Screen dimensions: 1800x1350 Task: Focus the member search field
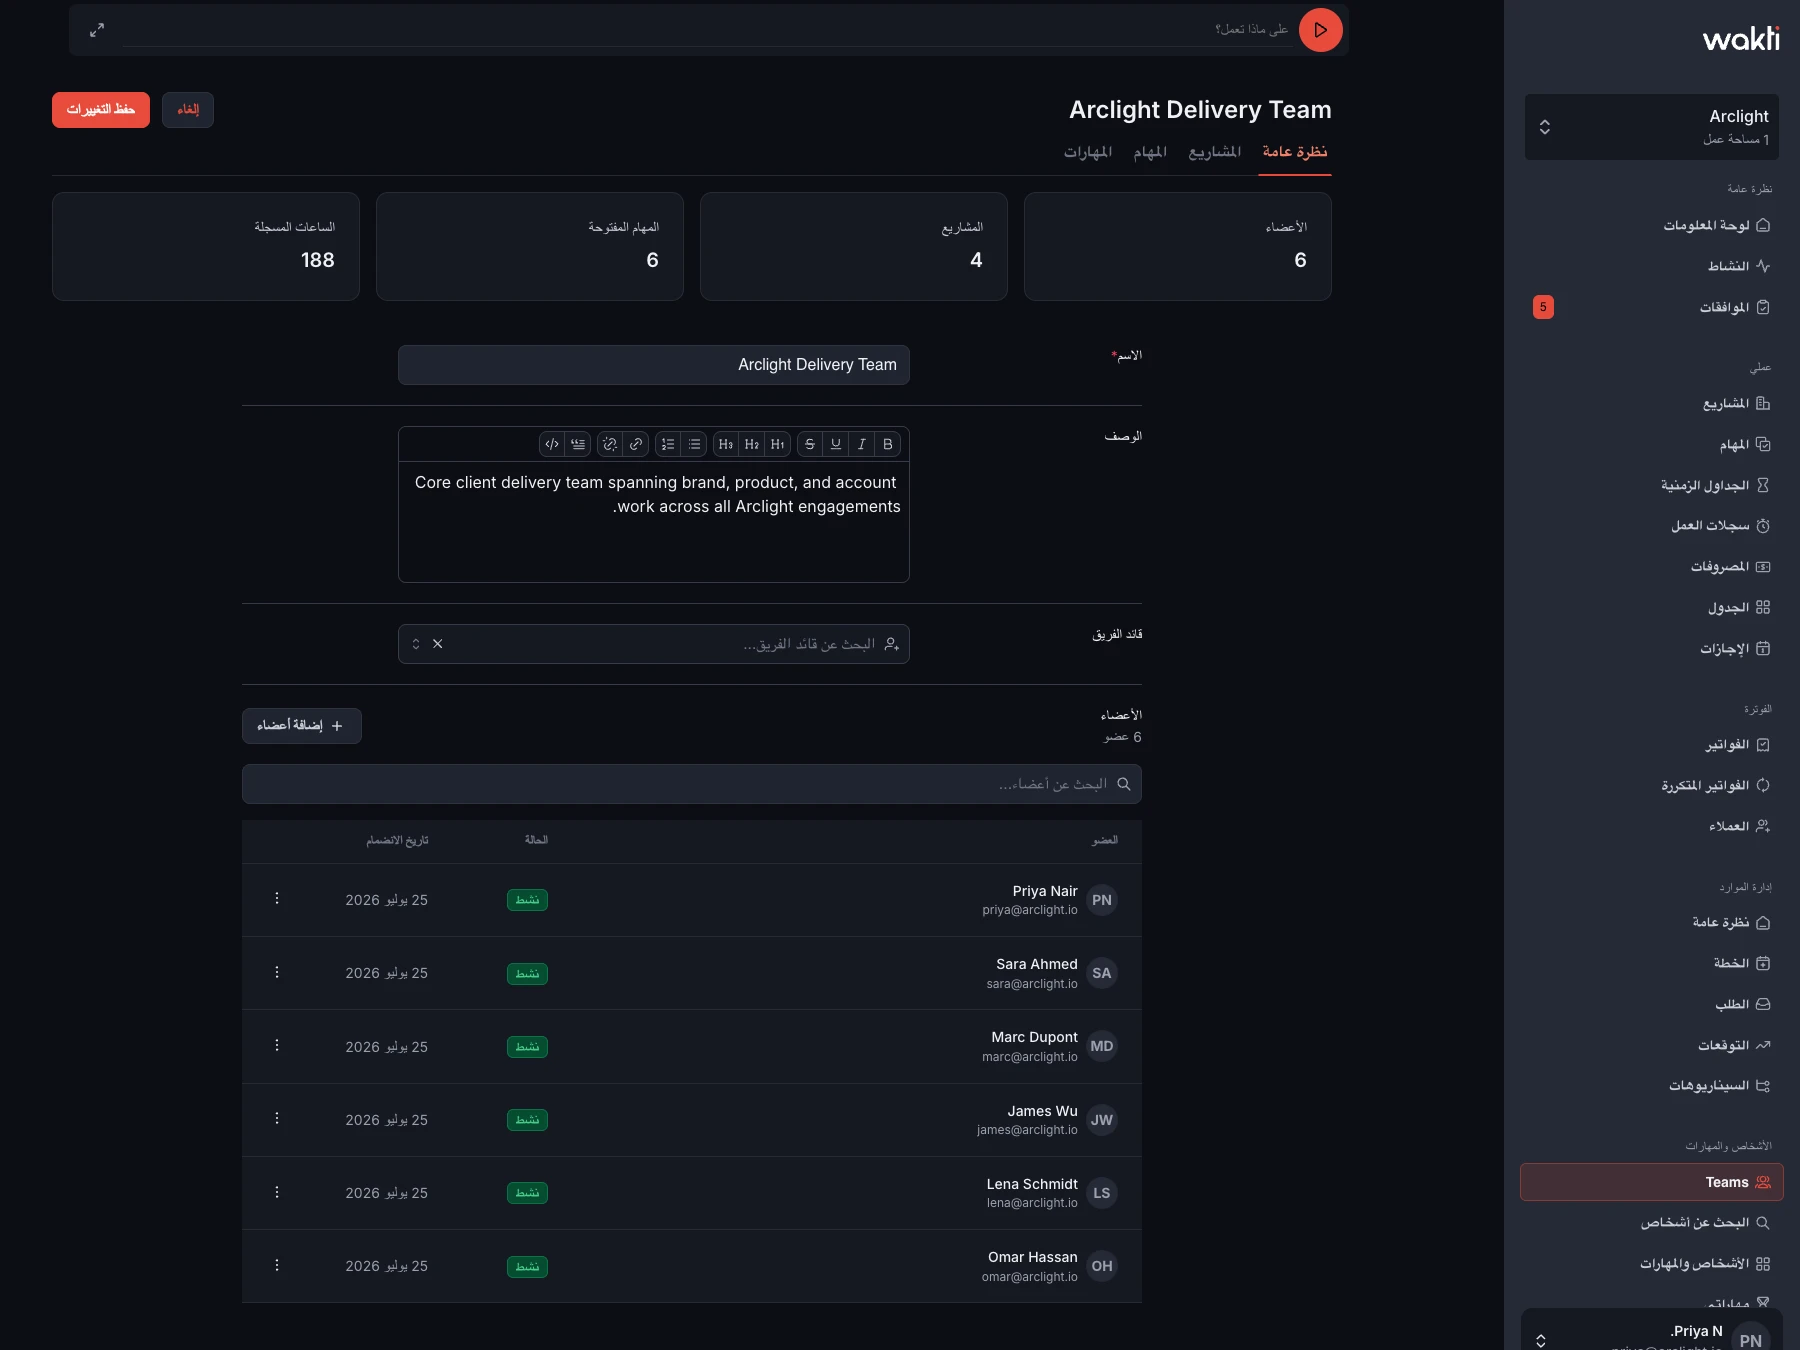point(692,785)
